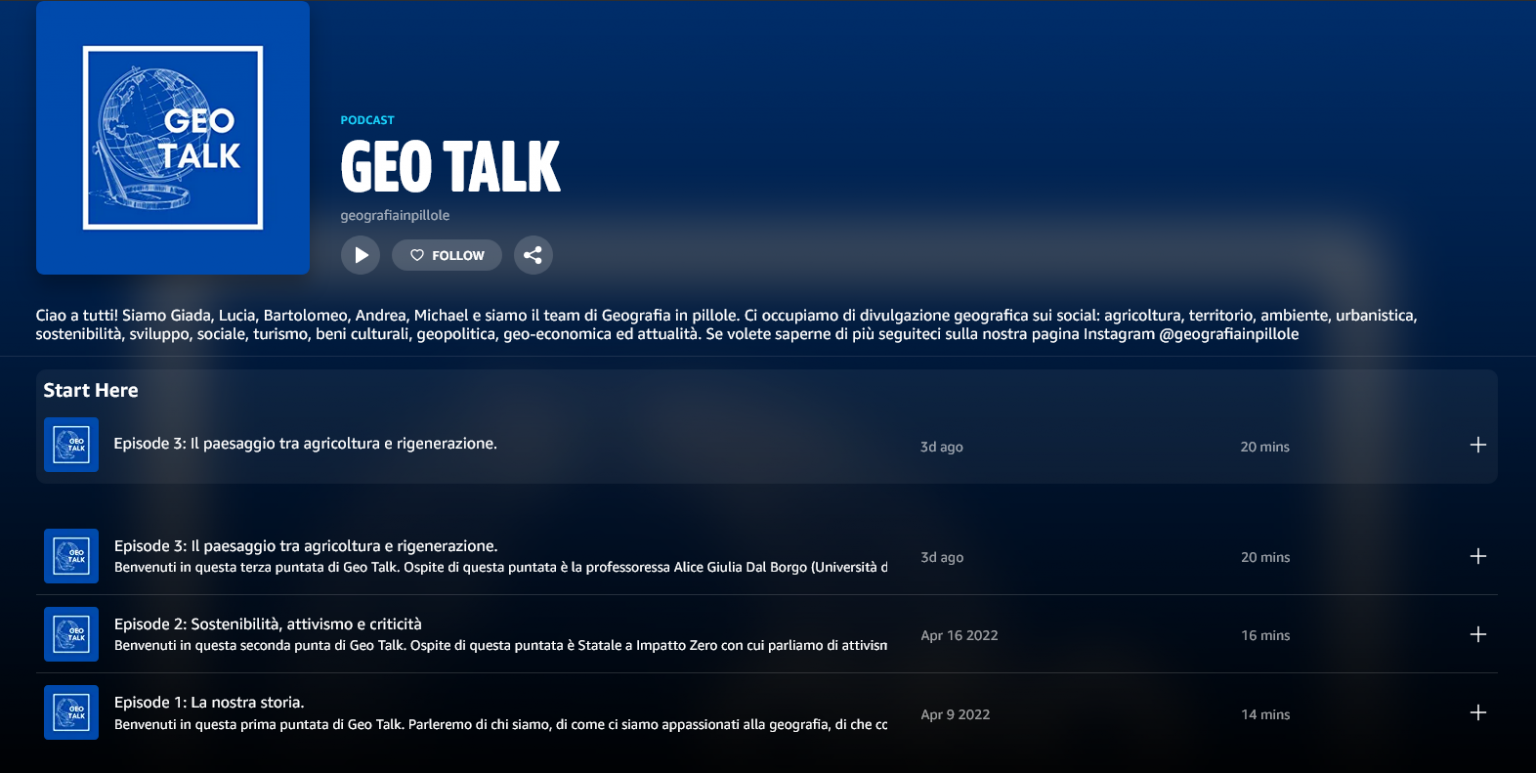Open thumbnail of Episode 2 Sostenibilità

(x=71, y=634)
